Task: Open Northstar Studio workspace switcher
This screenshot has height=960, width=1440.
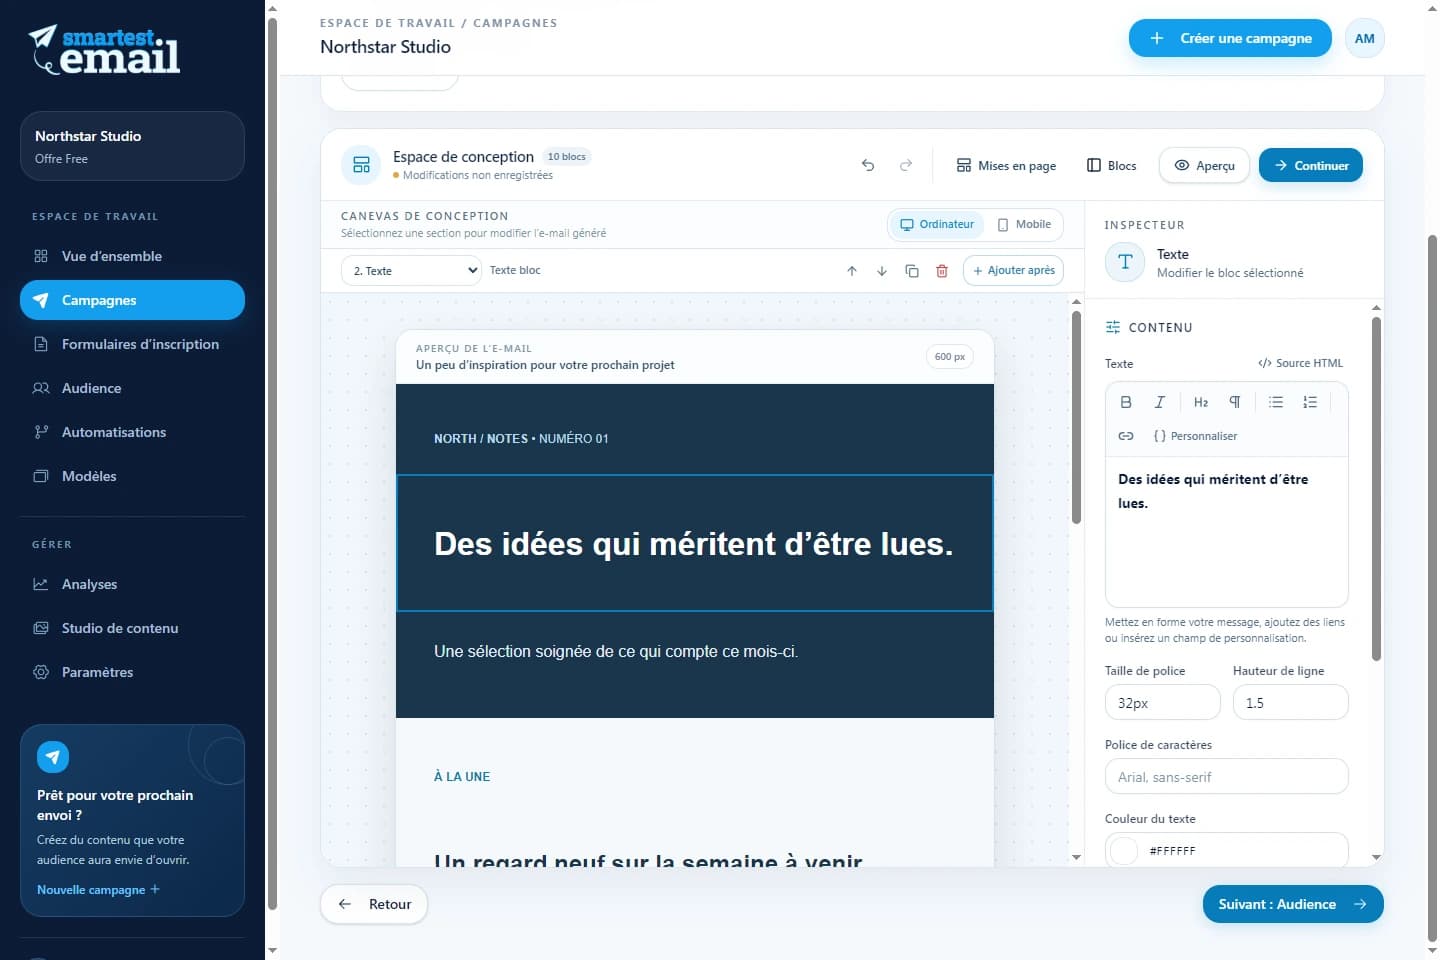Action: pyautogui.click(x=132, y=146)
